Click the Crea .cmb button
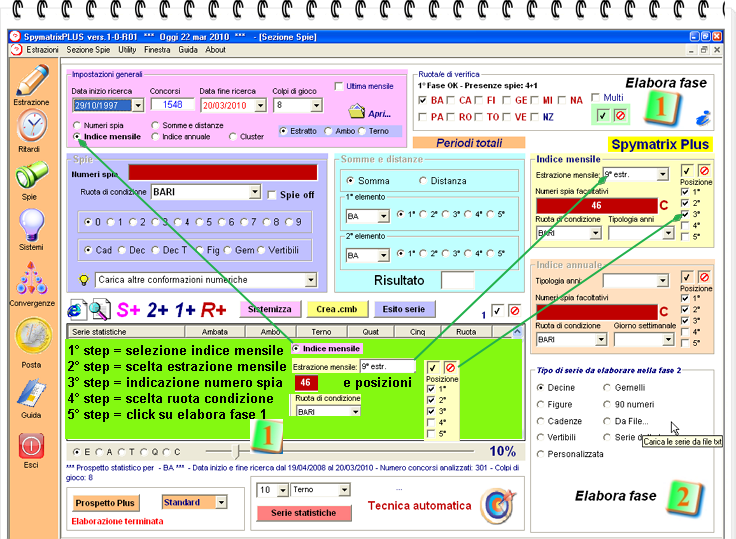The width and height of the screenshot is (736, 539). pyautogui.click(x=337, y=309)
